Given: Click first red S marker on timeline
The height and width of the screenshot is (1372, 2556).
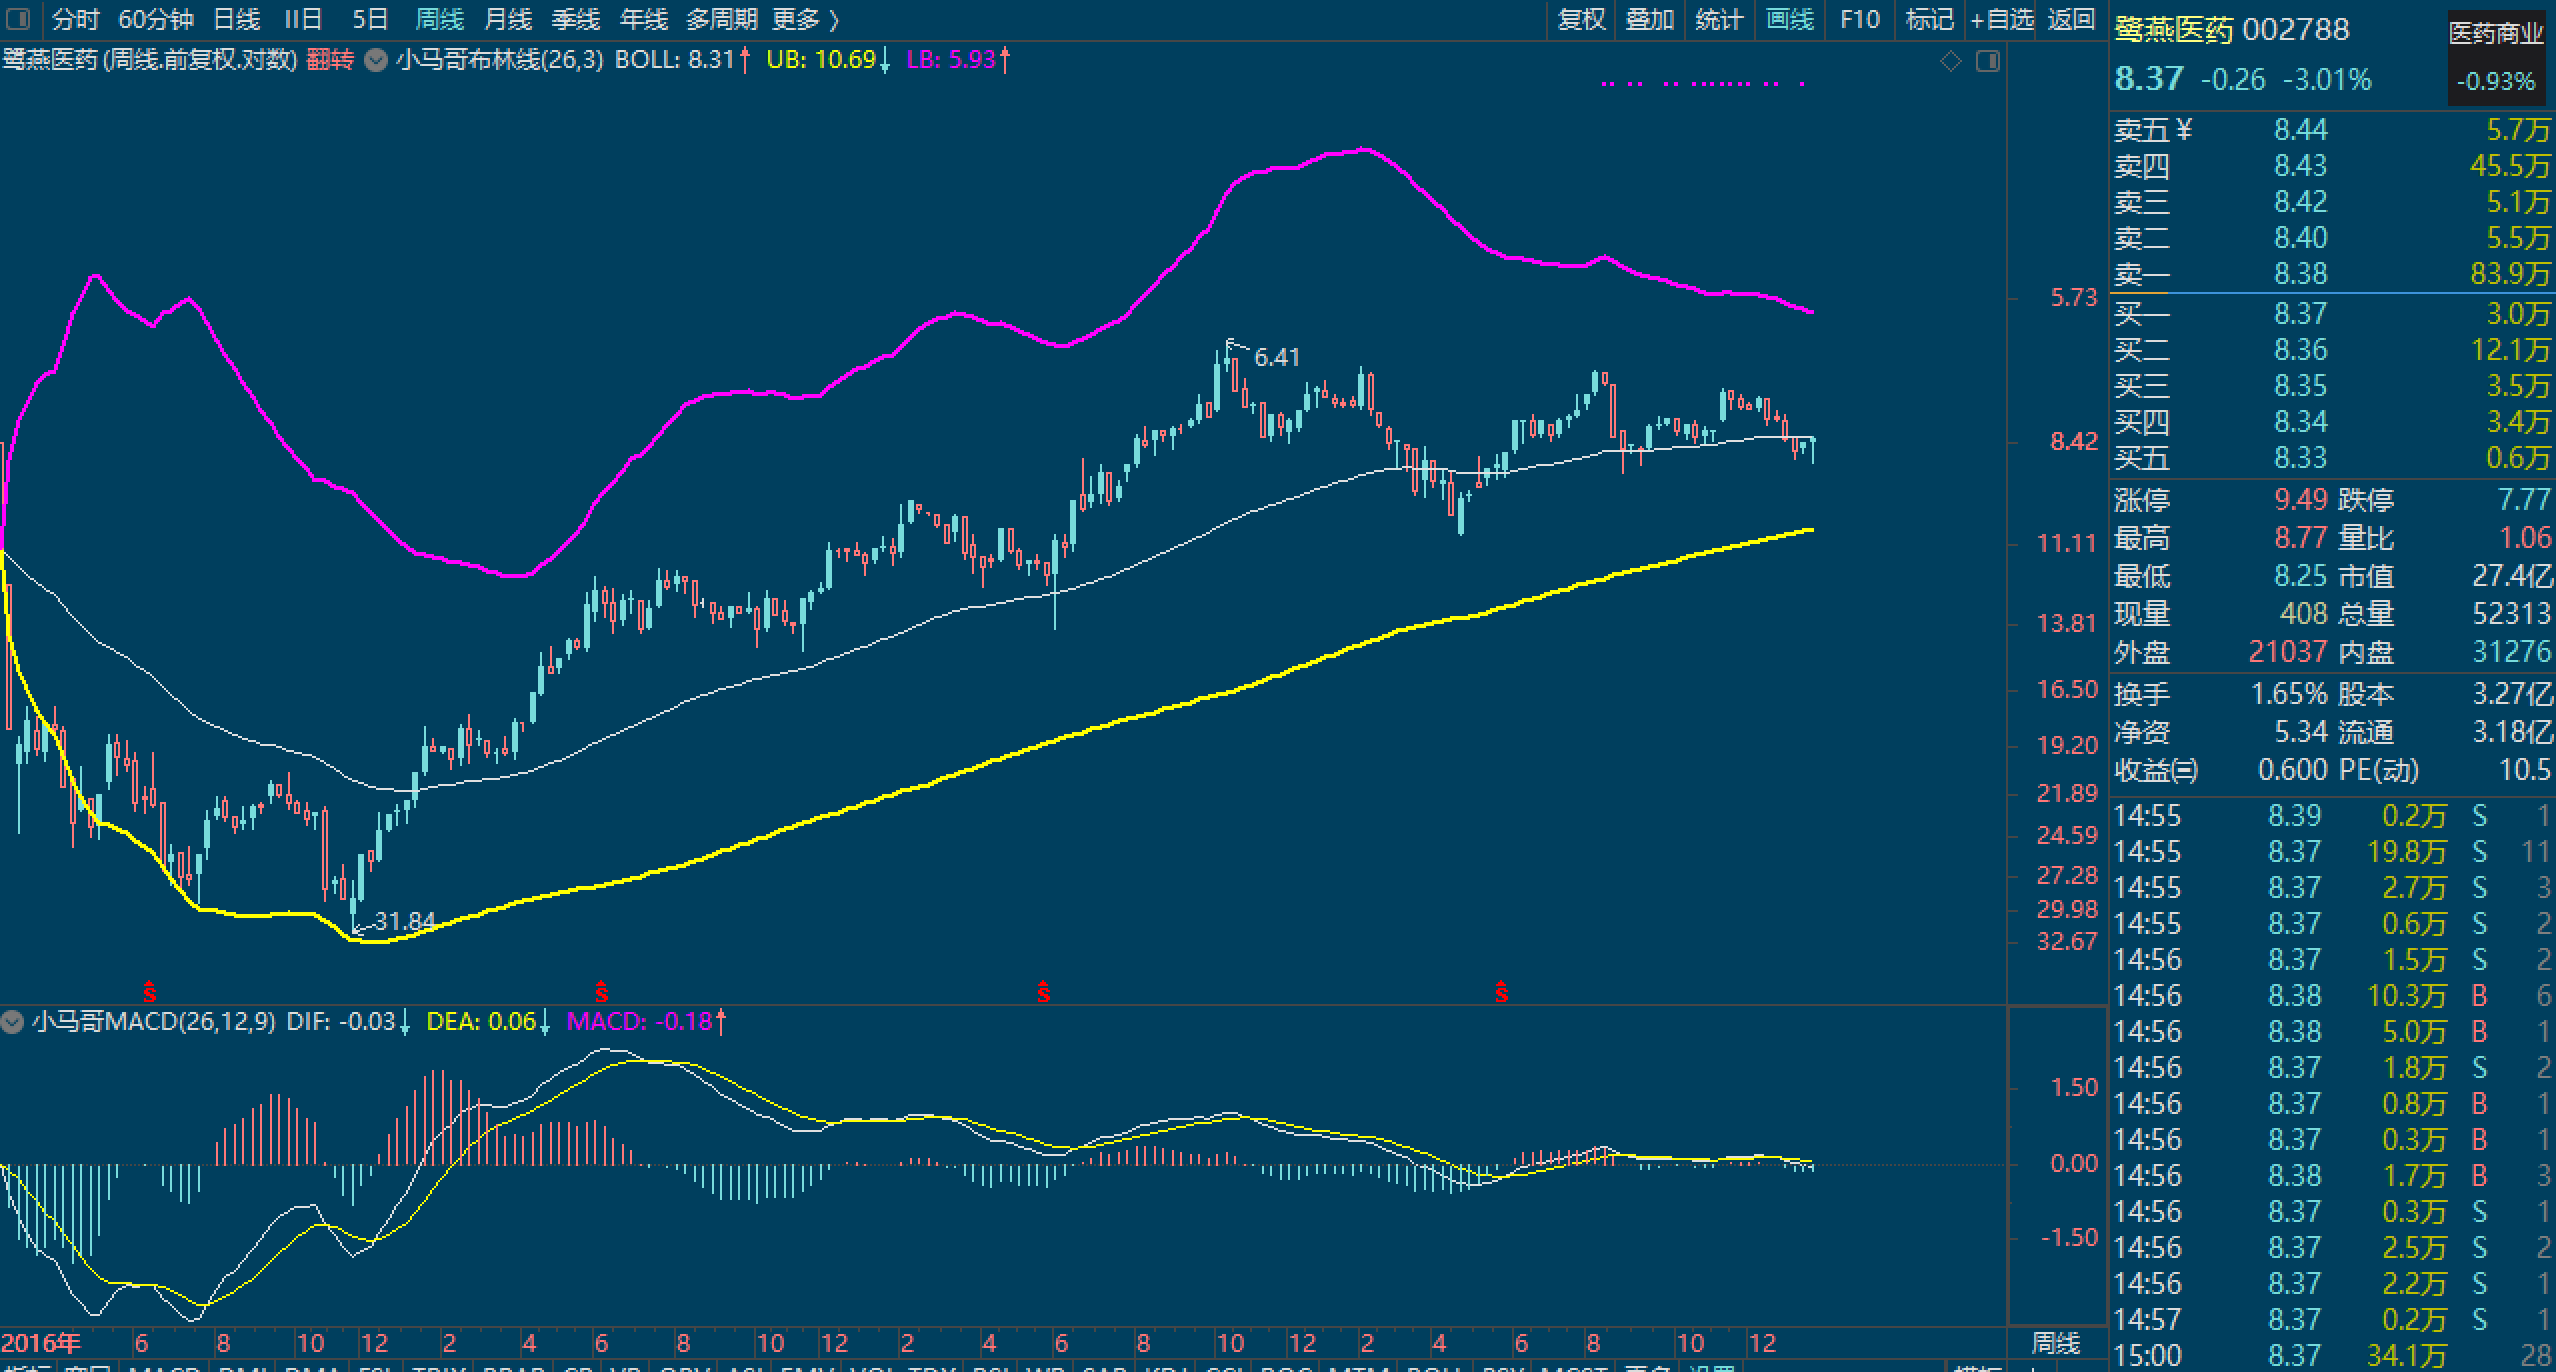Looking at the screenshot, I should 150,992.
